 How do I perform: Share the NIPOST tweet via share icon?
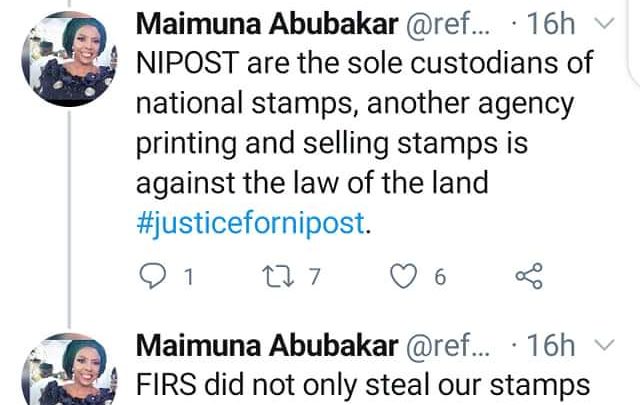pos(527,277)
